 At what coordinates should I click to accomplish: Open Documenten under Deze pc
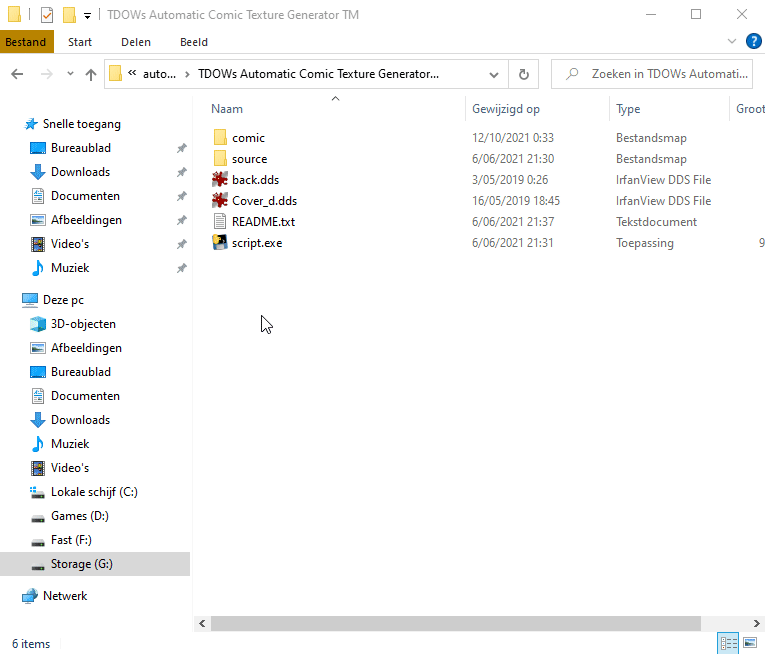[85, 395]
